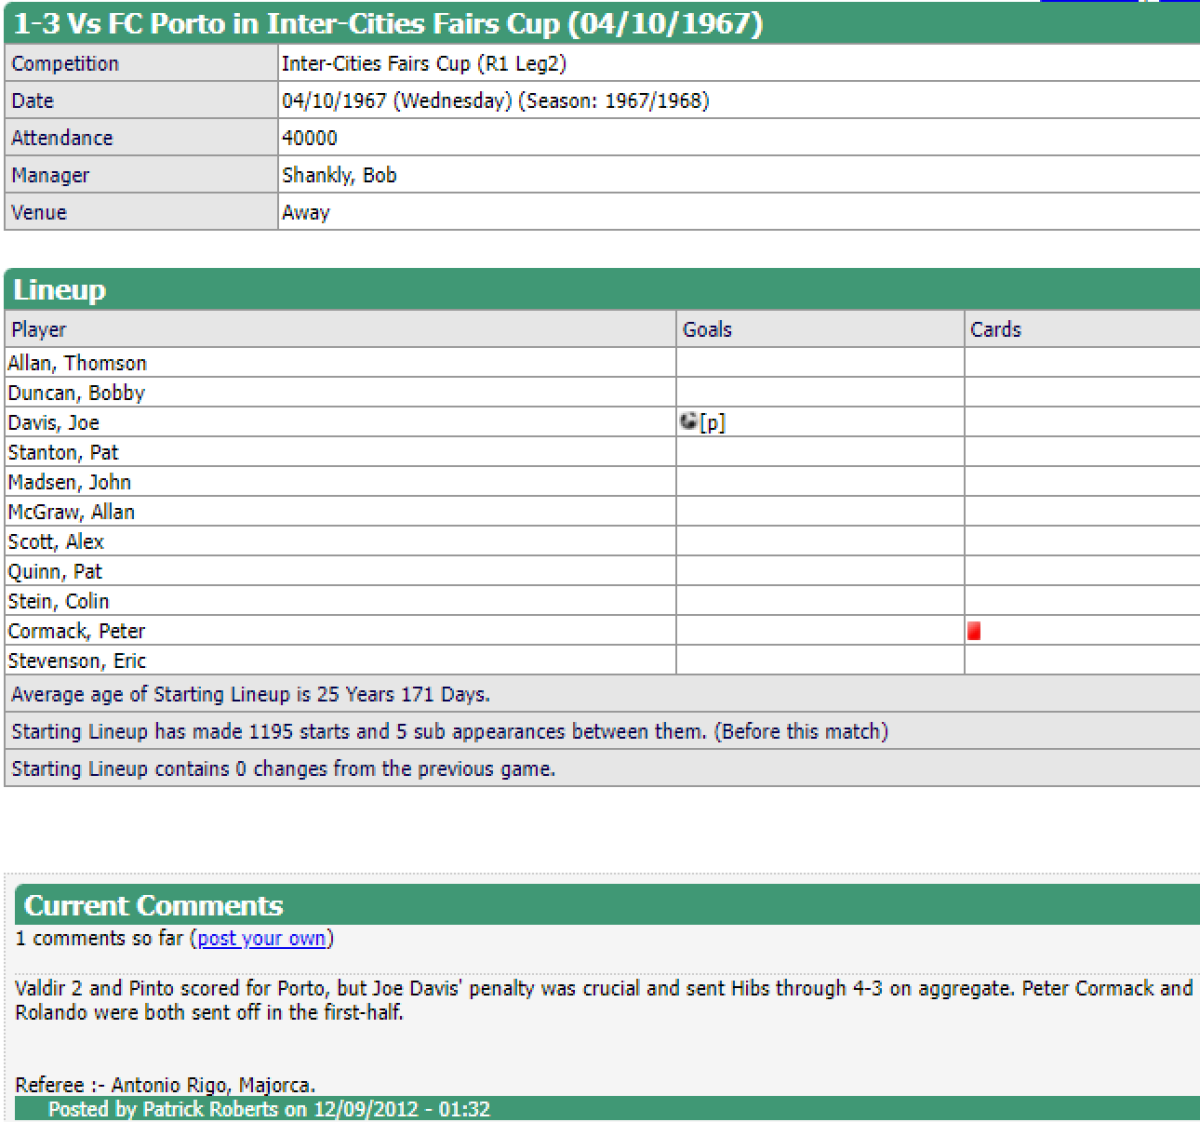The height and width of the screenshot is (1122, 1200).
Task: Select player Duncan, Bobby in the lineup
Action: pos(76,393)
